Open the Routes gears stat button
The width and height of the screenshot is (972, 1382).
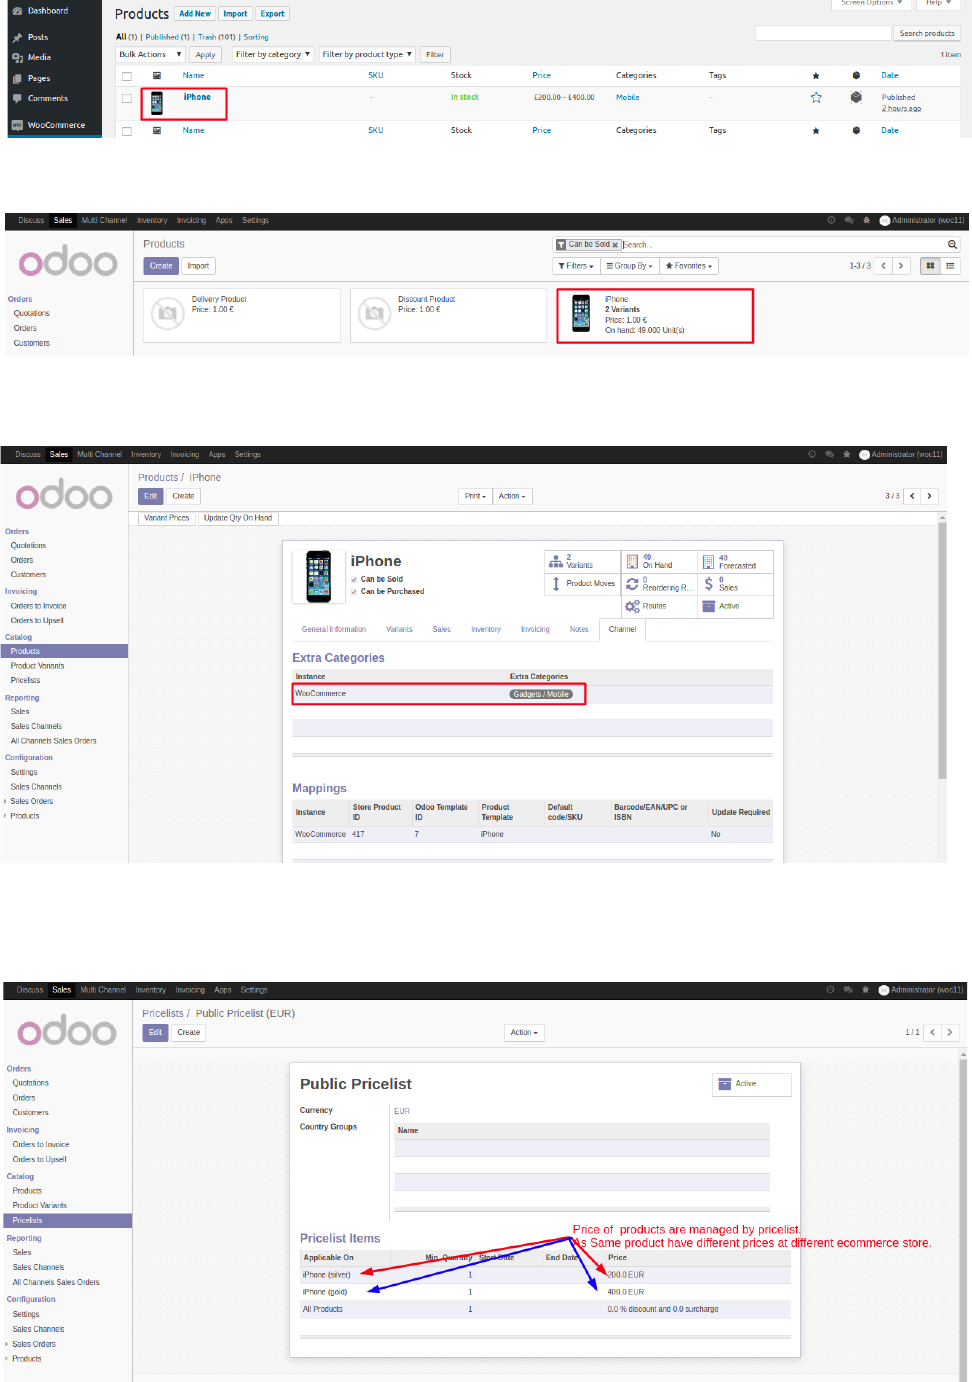point(659,606)
